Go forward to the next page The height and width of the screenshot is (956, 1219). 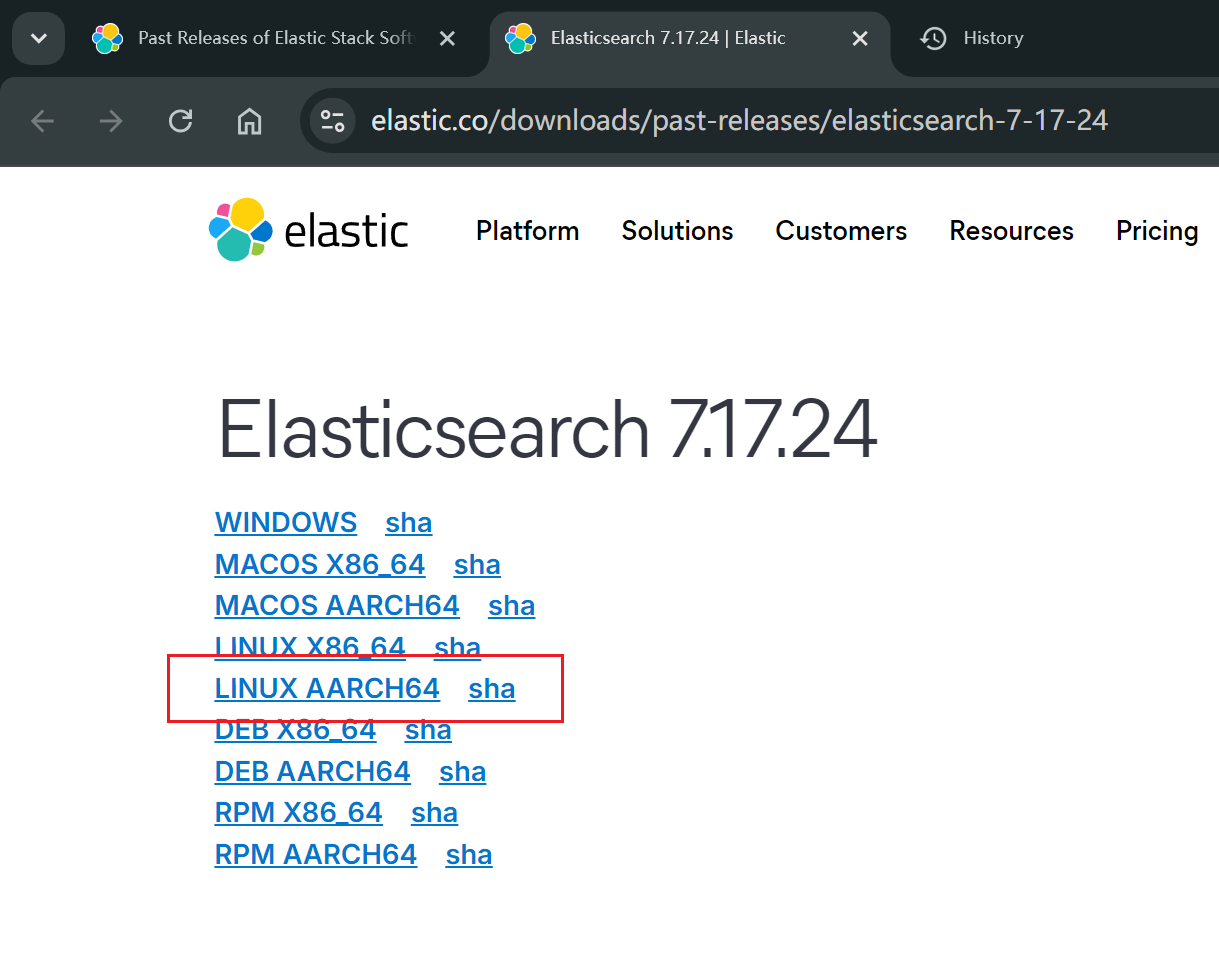[111, 121]
